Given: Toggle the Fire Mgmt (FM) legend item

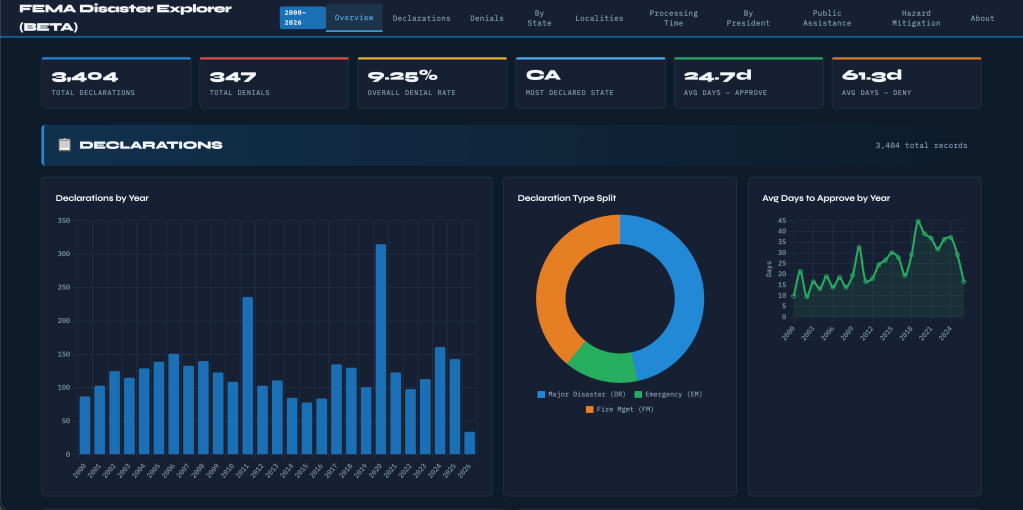Looking at the screenshot, I should (619, 409).
